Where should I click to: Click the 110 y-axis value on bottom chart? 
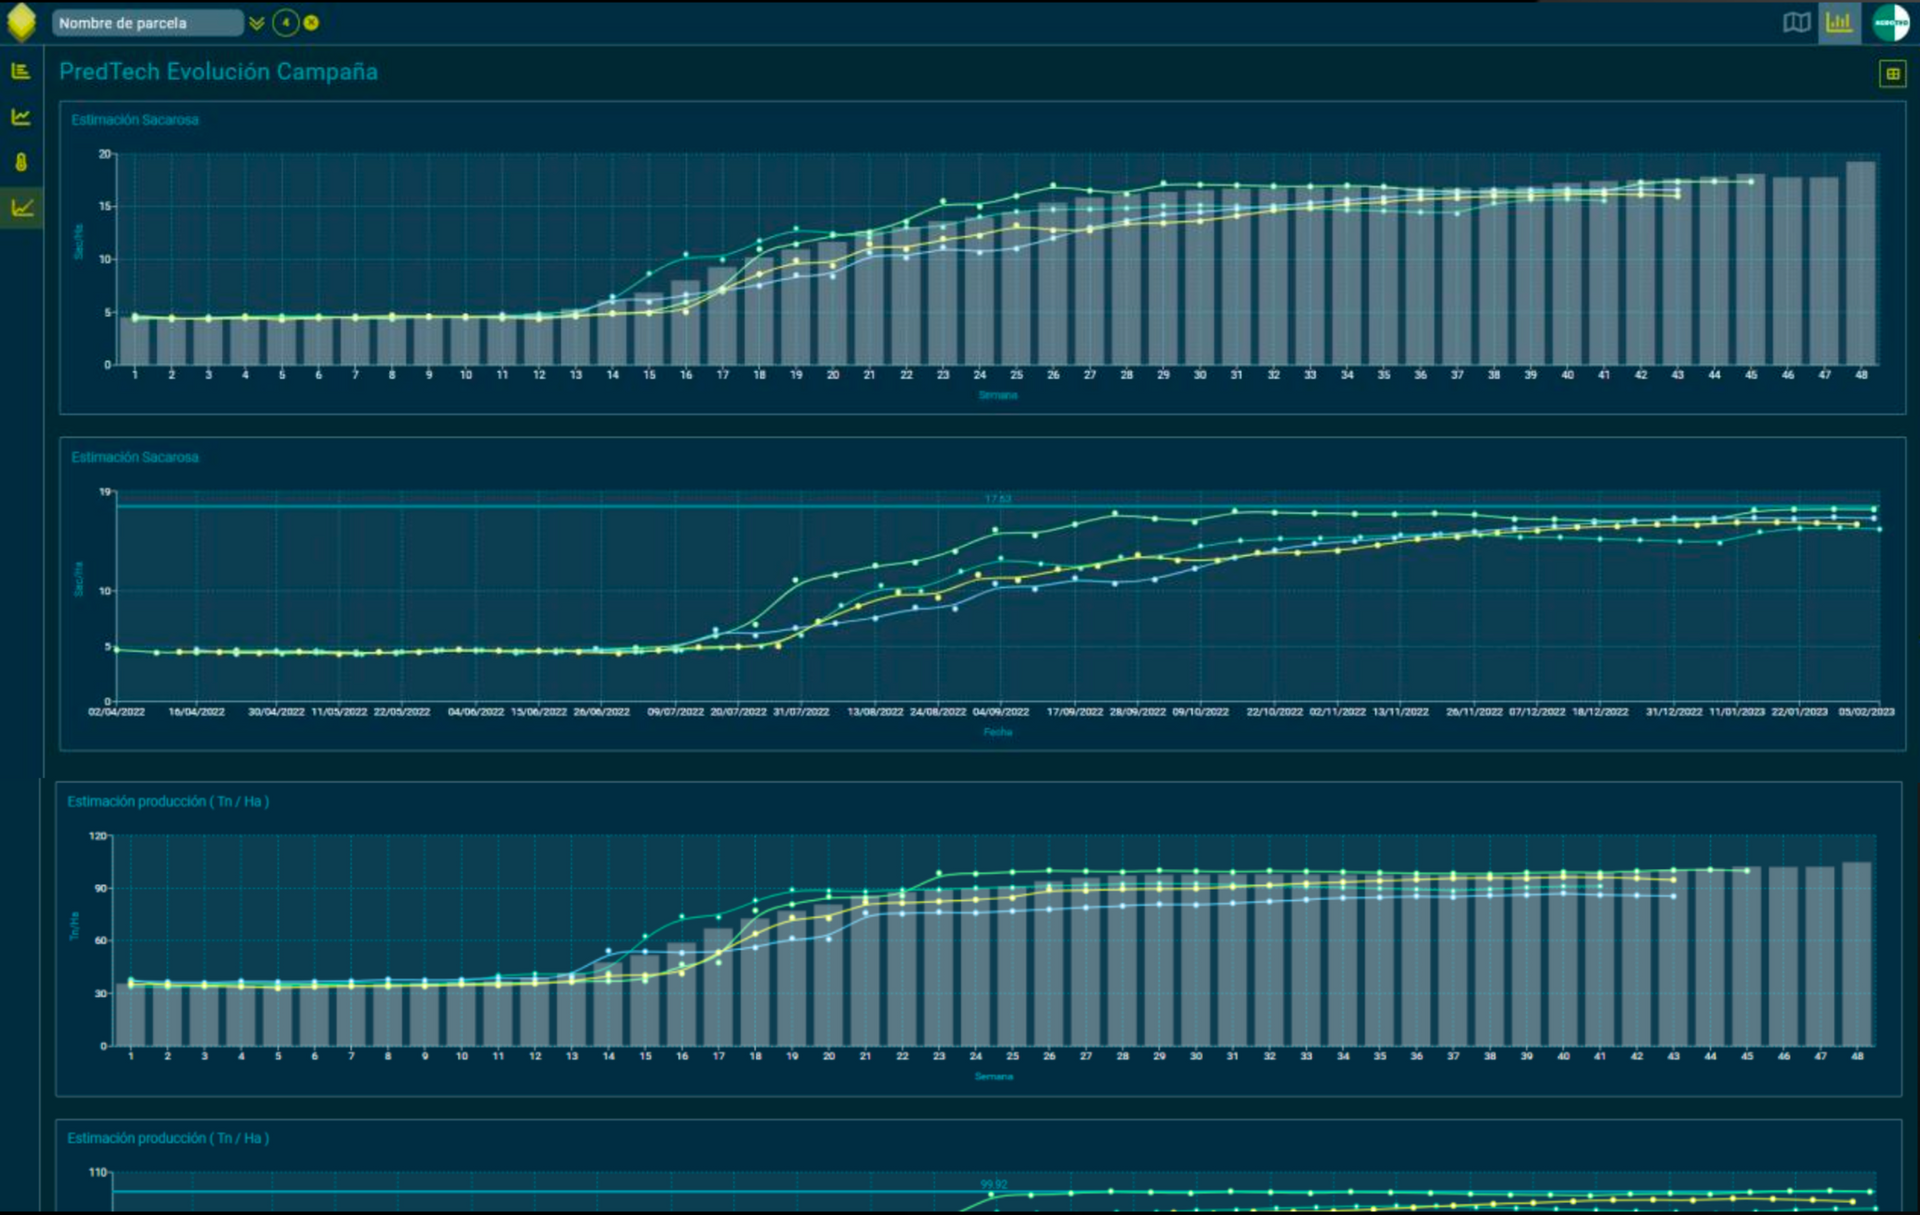point(98,1172)
